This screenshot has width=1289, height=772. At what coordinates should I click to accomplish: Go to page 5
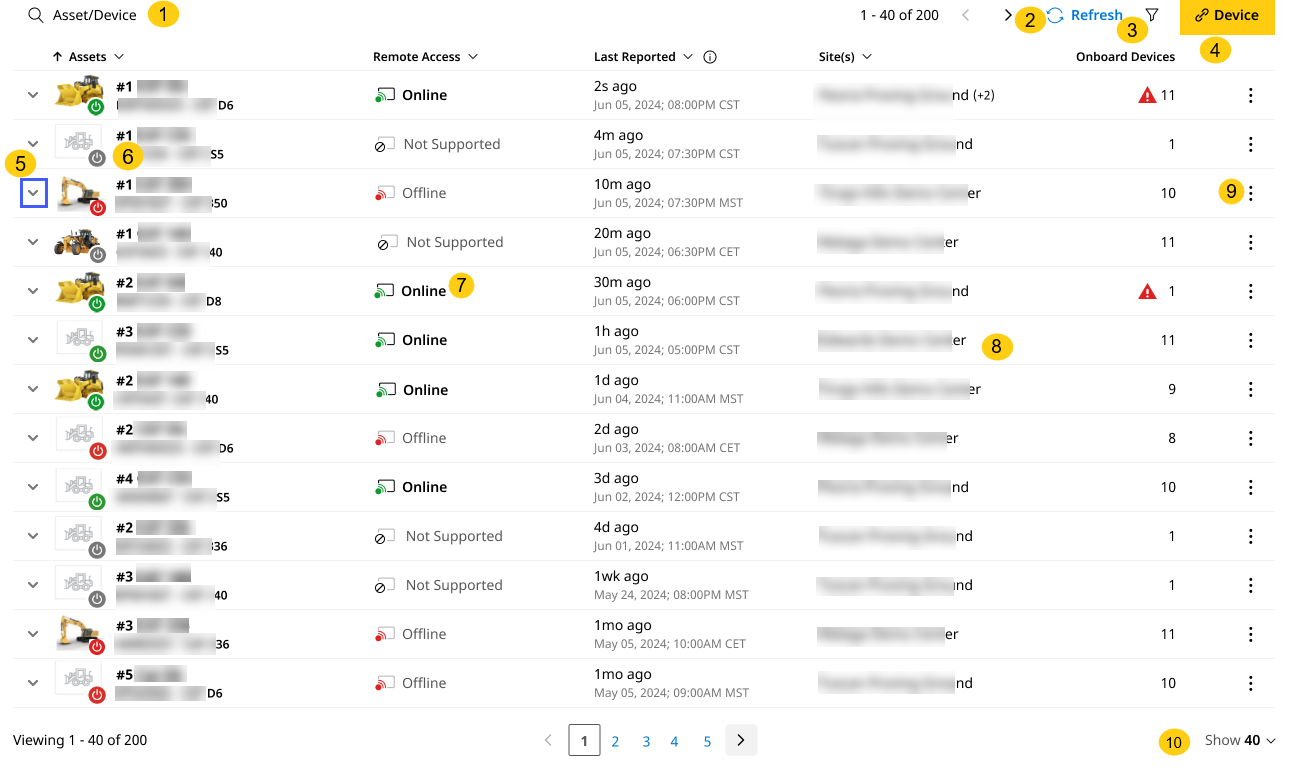707,741
